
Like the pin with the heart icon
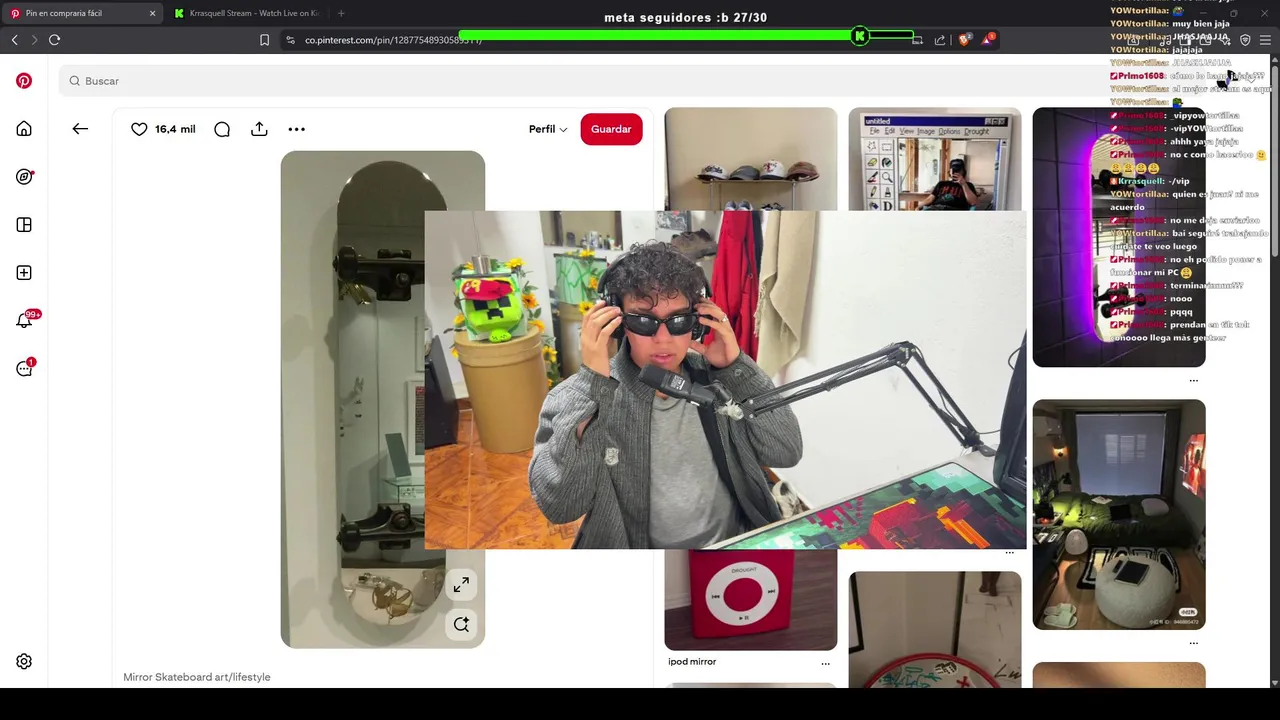point(139,129)
